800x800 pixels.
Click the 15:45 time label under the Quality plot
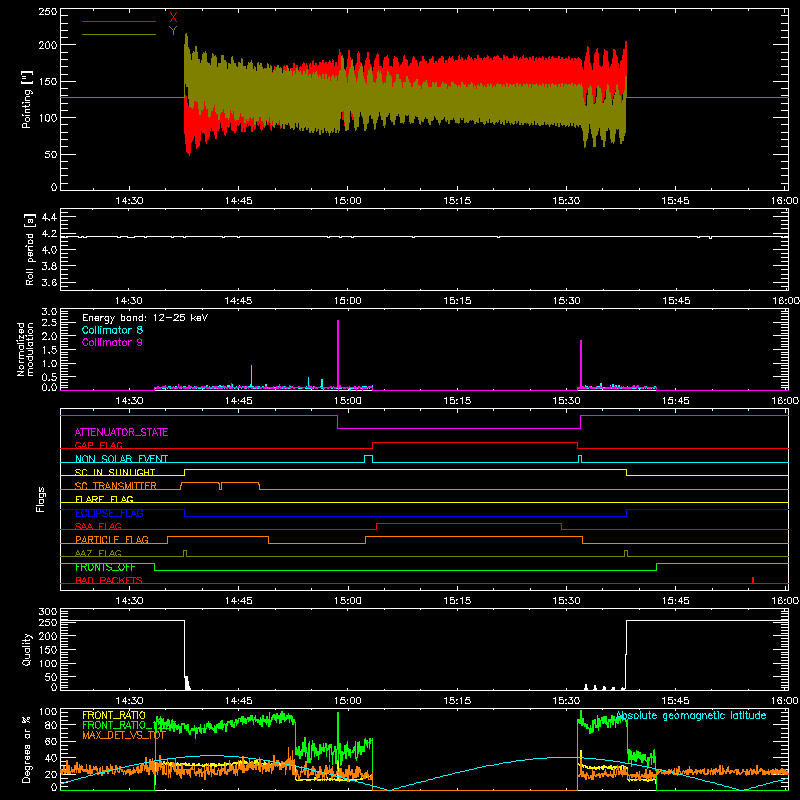pyautogui.click(x=676, y=701)
